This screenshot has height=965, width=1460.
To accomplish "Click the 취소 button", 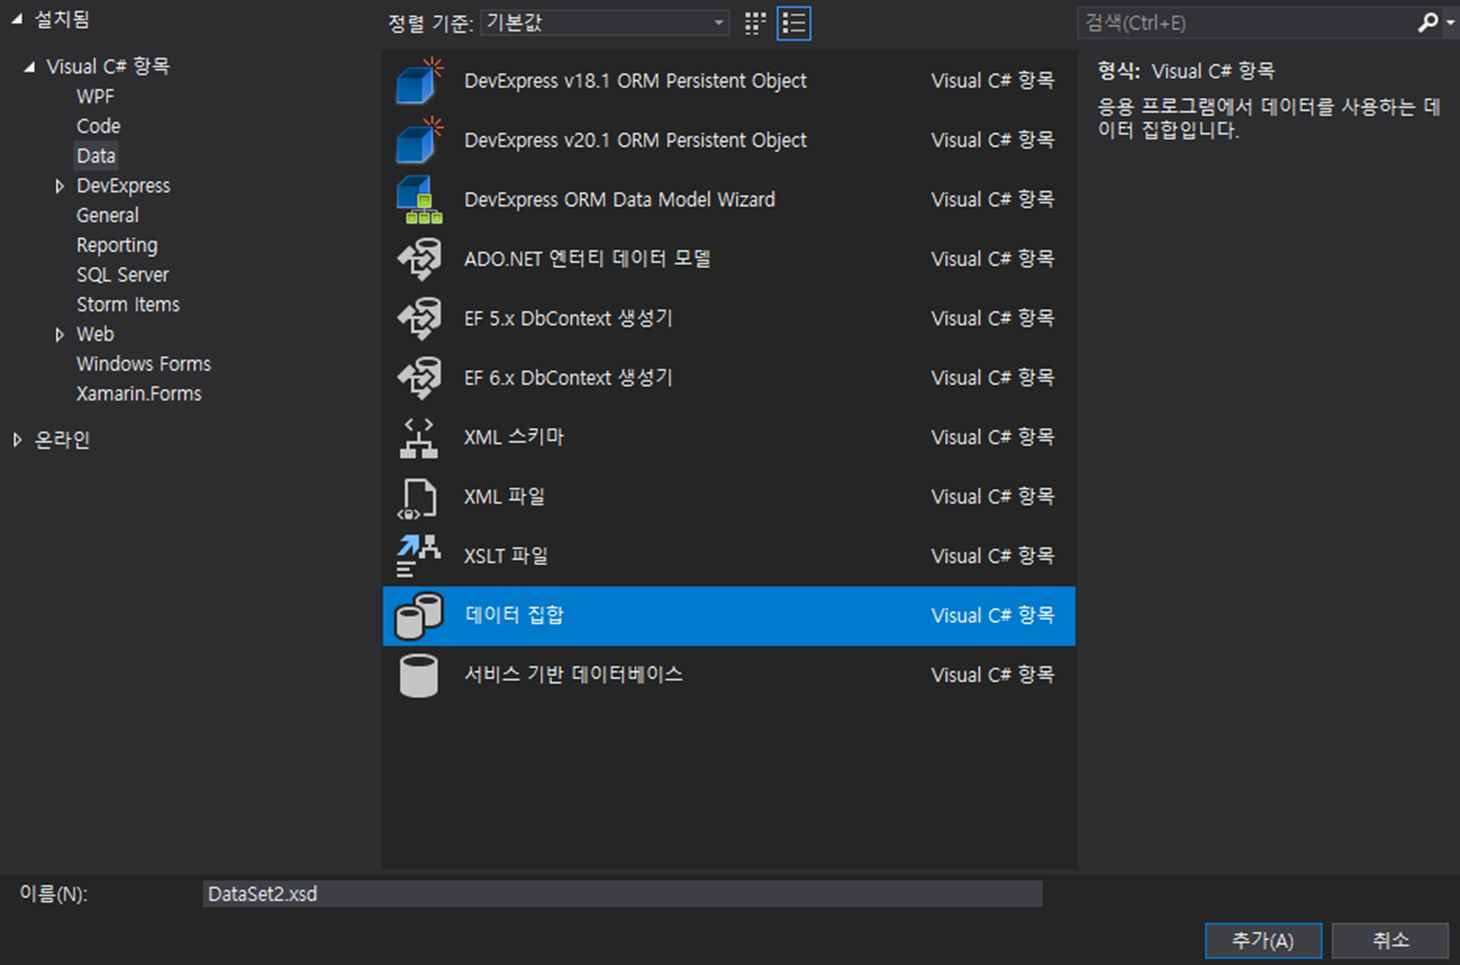I will [1390, 941].
